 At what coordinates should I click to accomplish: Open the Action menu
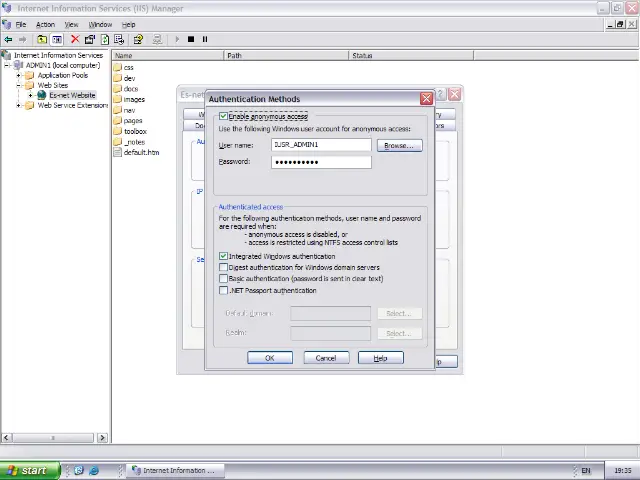[46, 24]
